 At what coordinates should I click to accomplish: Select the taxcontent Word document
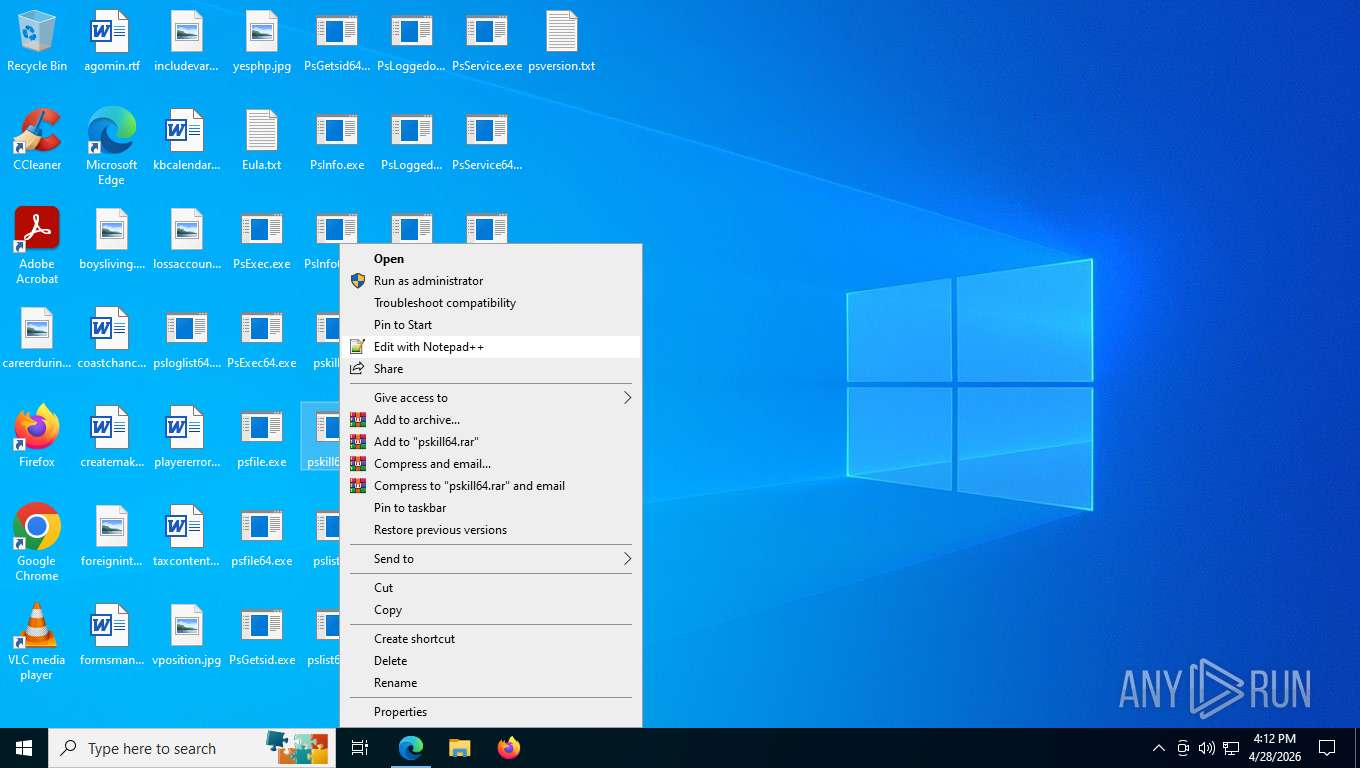(x=187, y=537)
